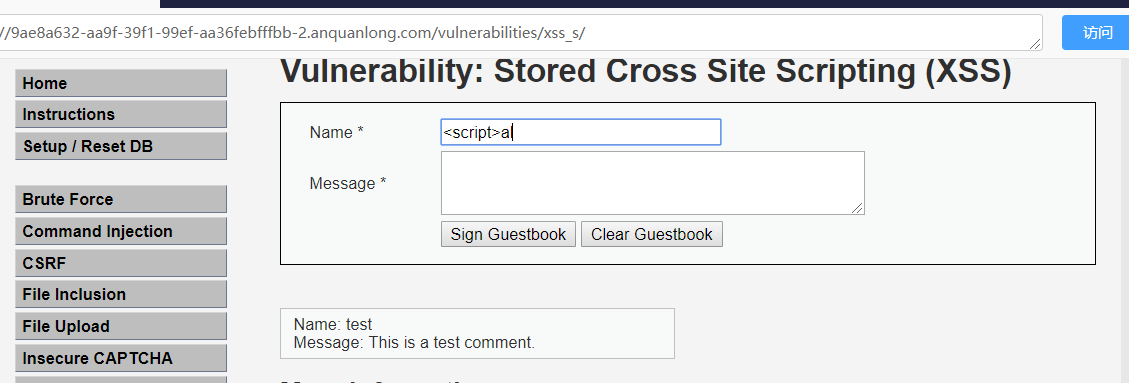The image size is (1129, 383).
Task: Select the Brute Force vulnerability
Action: (x=121, y=199)
